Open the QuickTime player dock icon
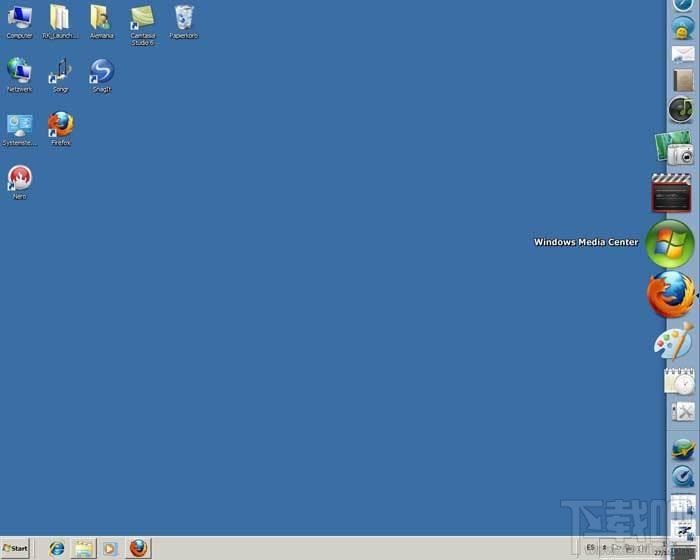Screen dimensions: 700x560 [683, 476]
